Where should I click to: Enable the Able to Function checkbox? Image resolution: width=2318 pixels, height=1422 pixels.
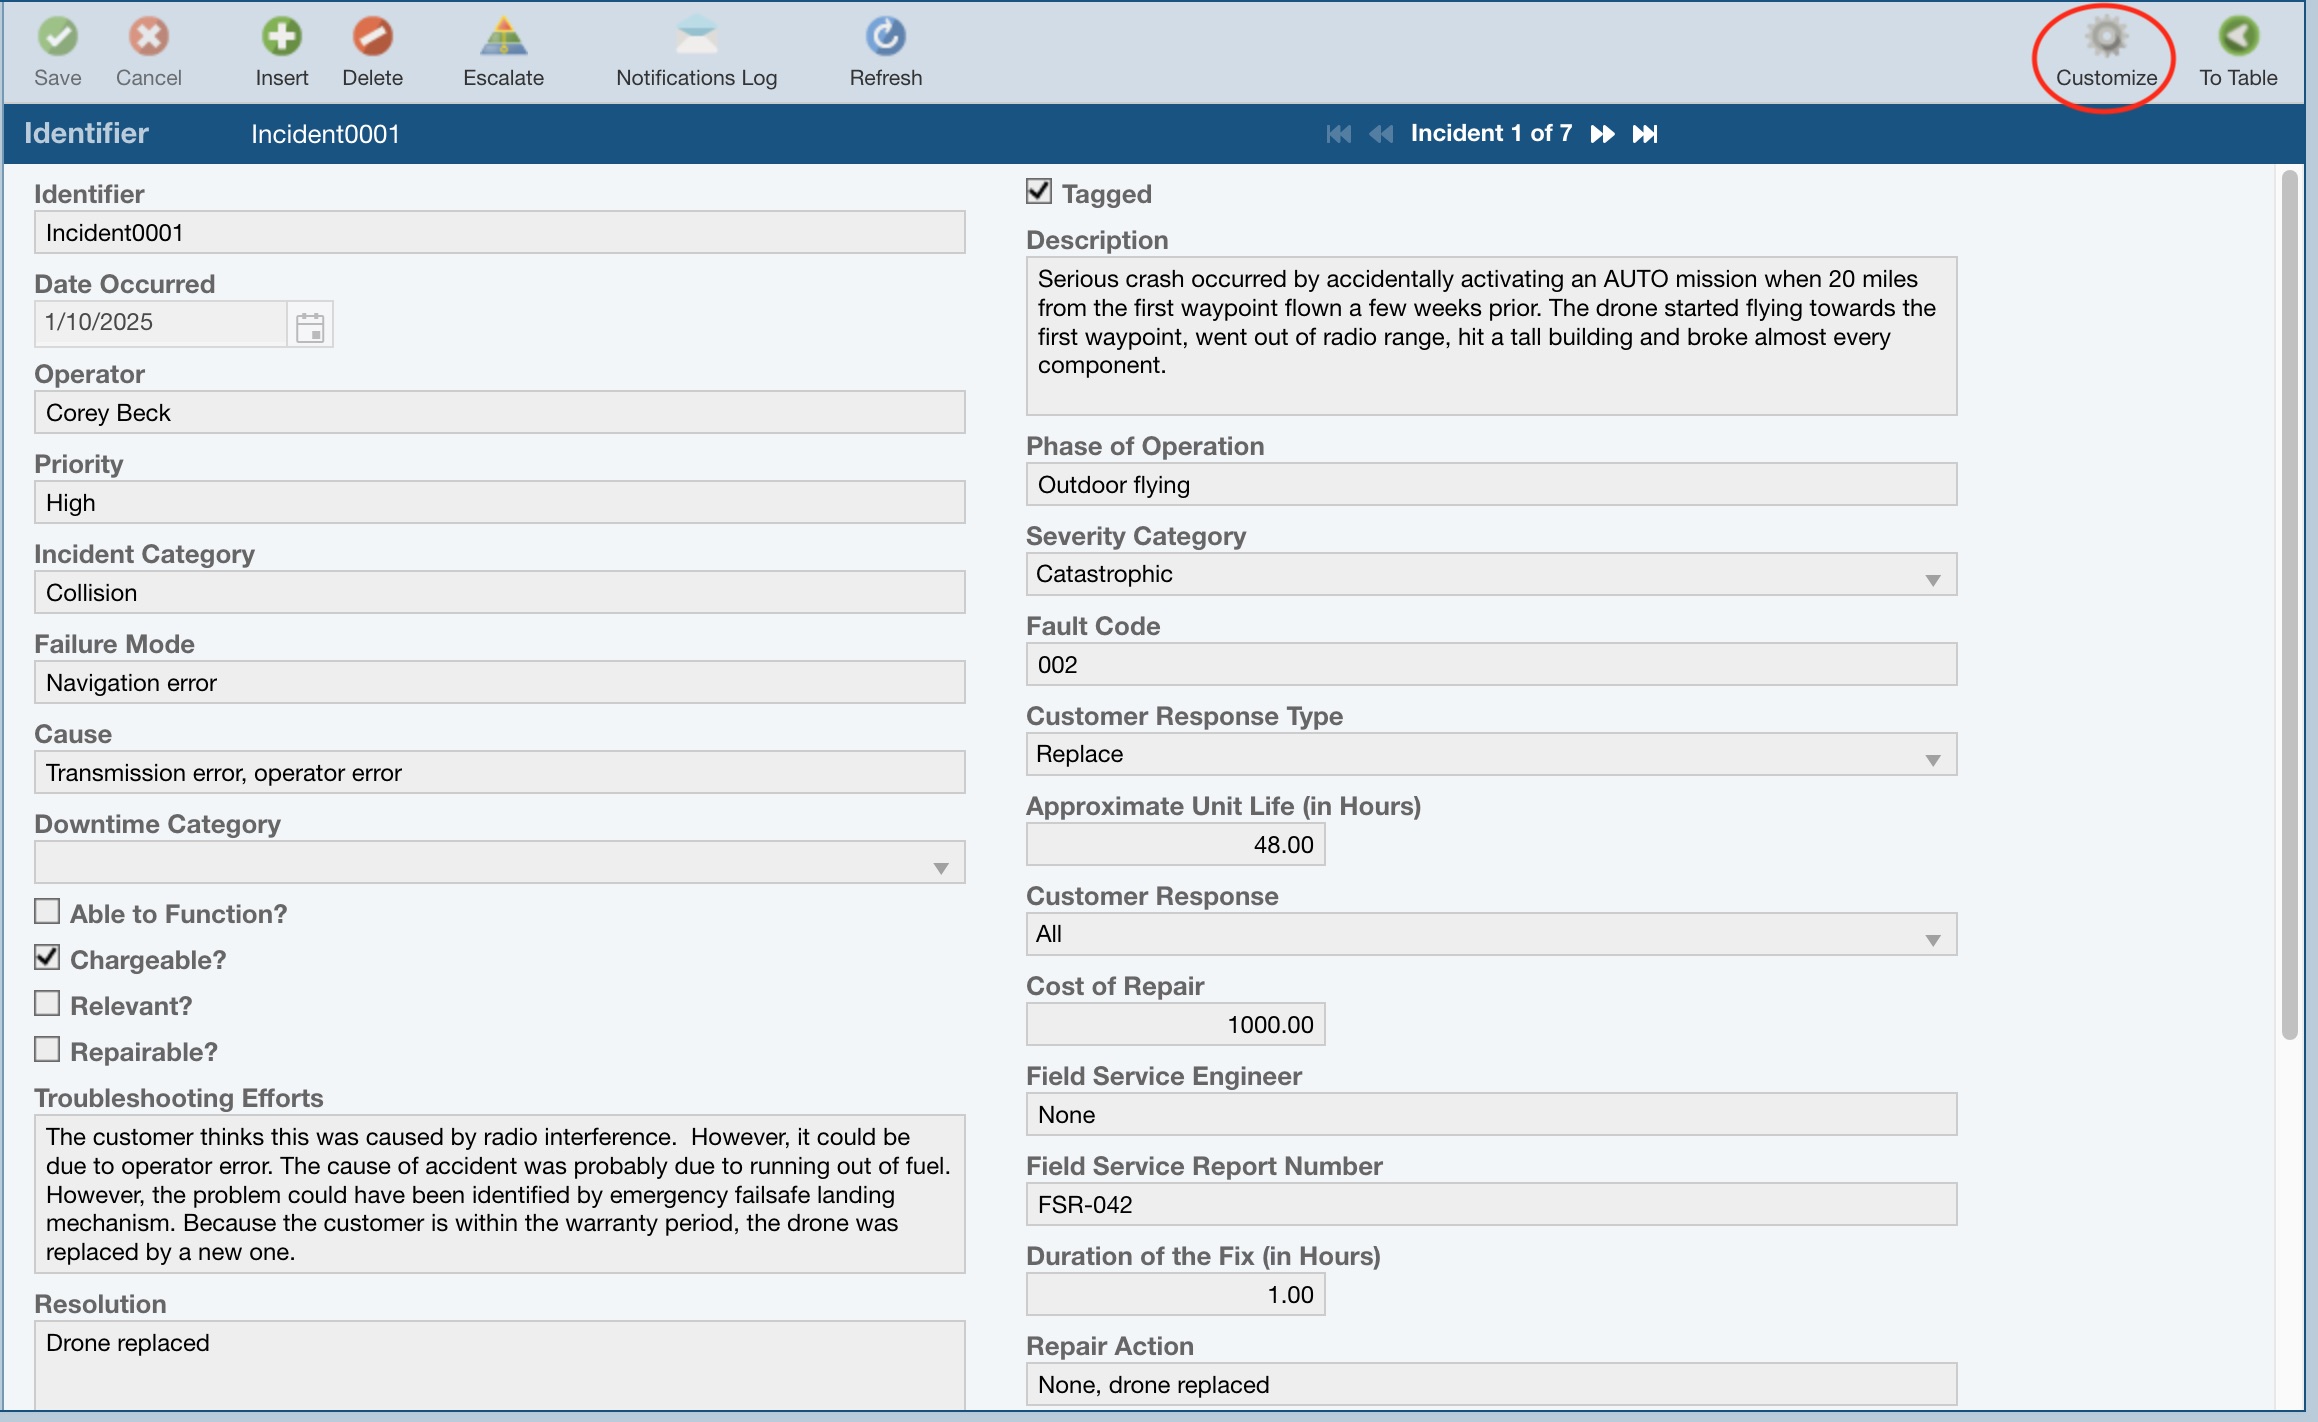(47, 912)
